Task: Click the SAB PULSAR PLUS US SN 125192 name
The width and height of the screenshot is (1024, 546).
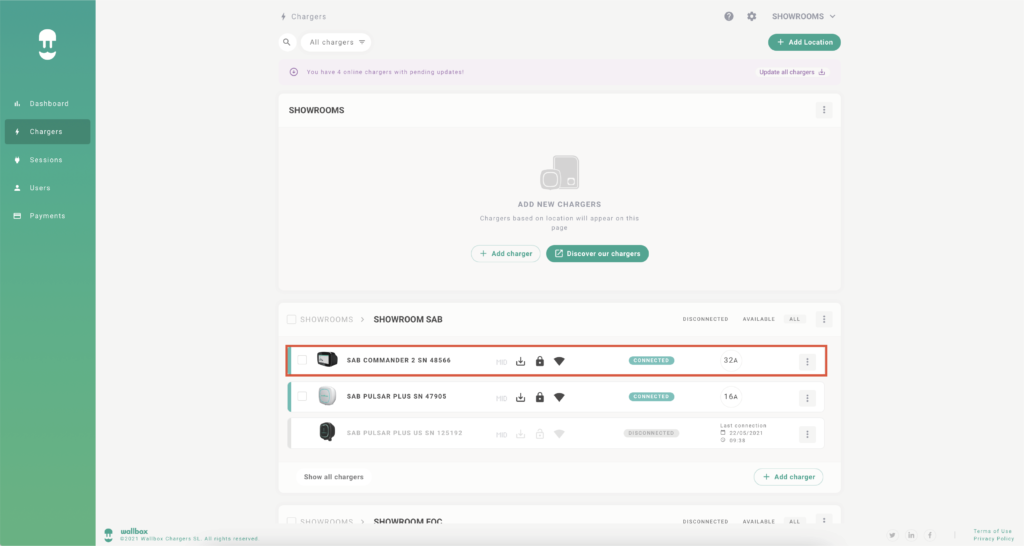Action: (404, 433)
